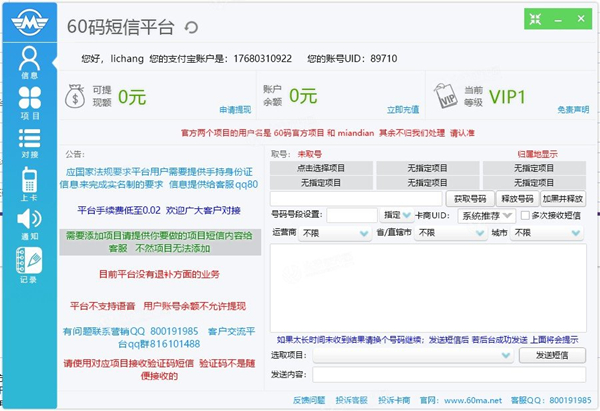Viewport: 600px width, 411px height.
Task: Open the 记录 records icon in sidebar
Action: coord(30,266)
